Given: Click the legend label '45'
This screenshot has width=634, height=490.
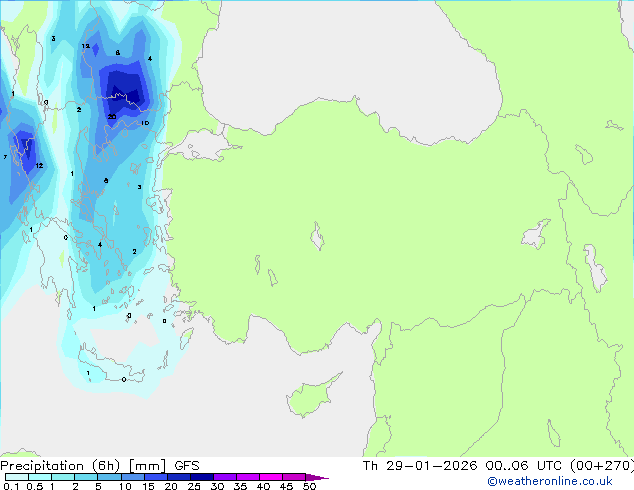Looking at the screenshot, I should 286,486.
